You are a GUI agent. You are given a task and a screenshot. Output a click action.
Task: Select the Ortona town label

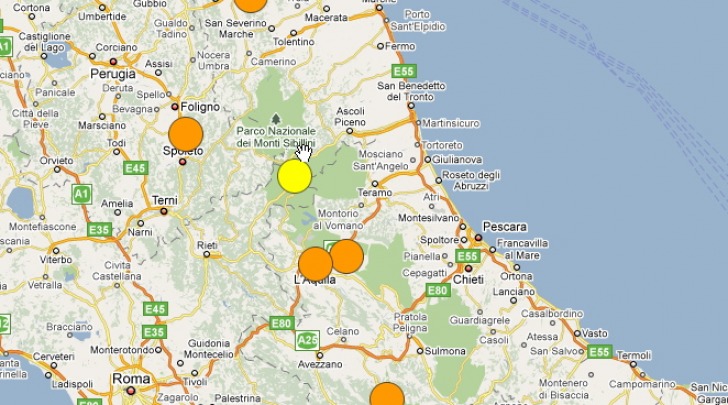click(x=516, y=276)
